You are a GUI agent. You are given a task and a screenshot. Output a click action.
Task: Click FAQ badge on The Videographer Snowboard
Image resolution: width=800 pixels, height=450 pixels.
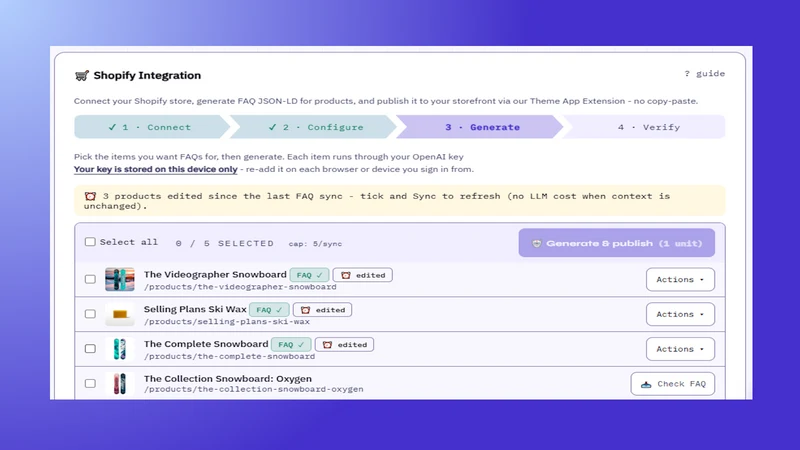[309, 275]
